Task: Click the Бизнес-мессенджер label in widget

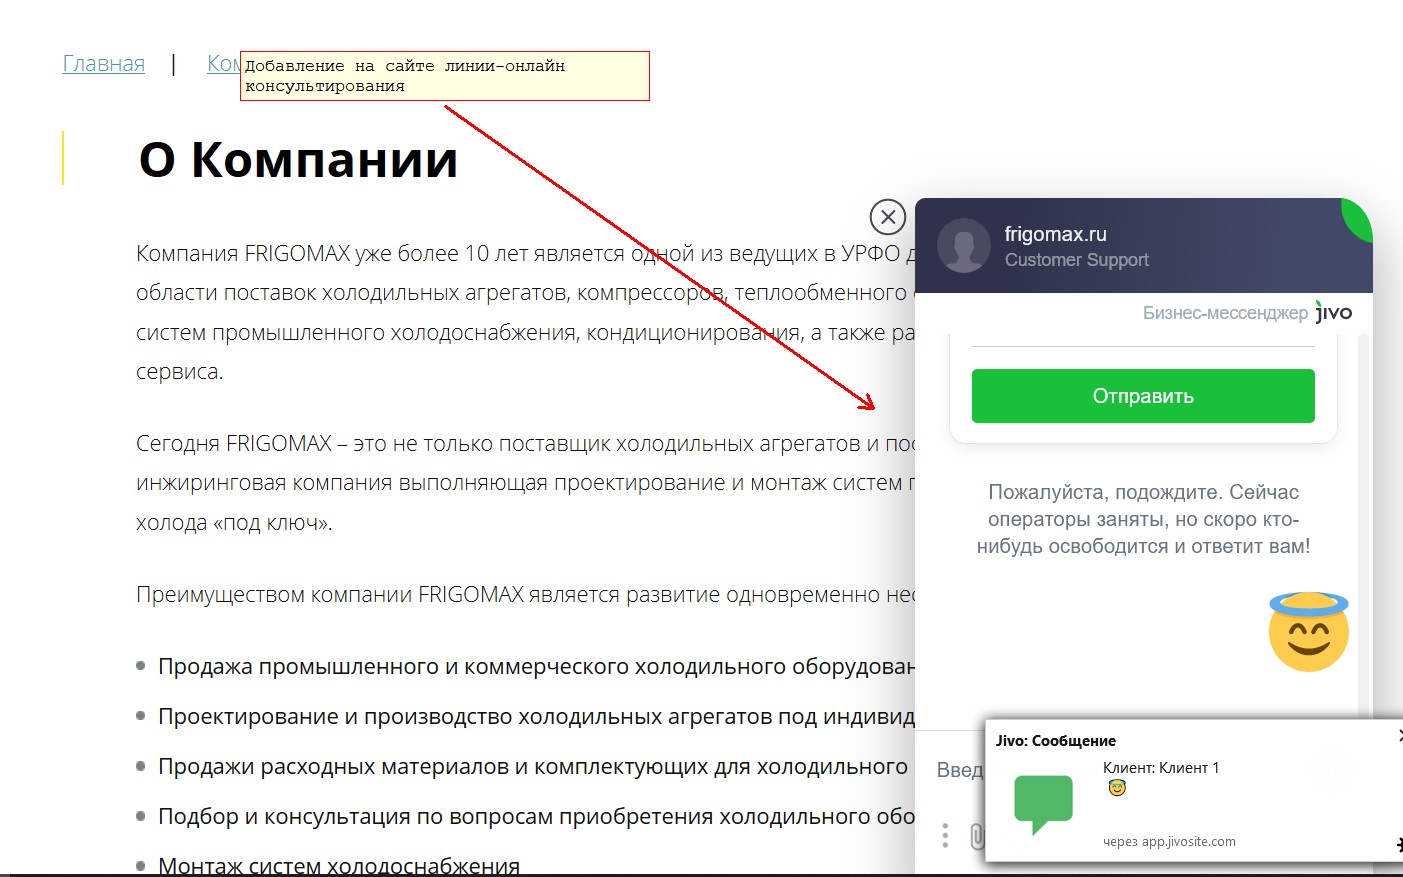Action: [1224, 312]
